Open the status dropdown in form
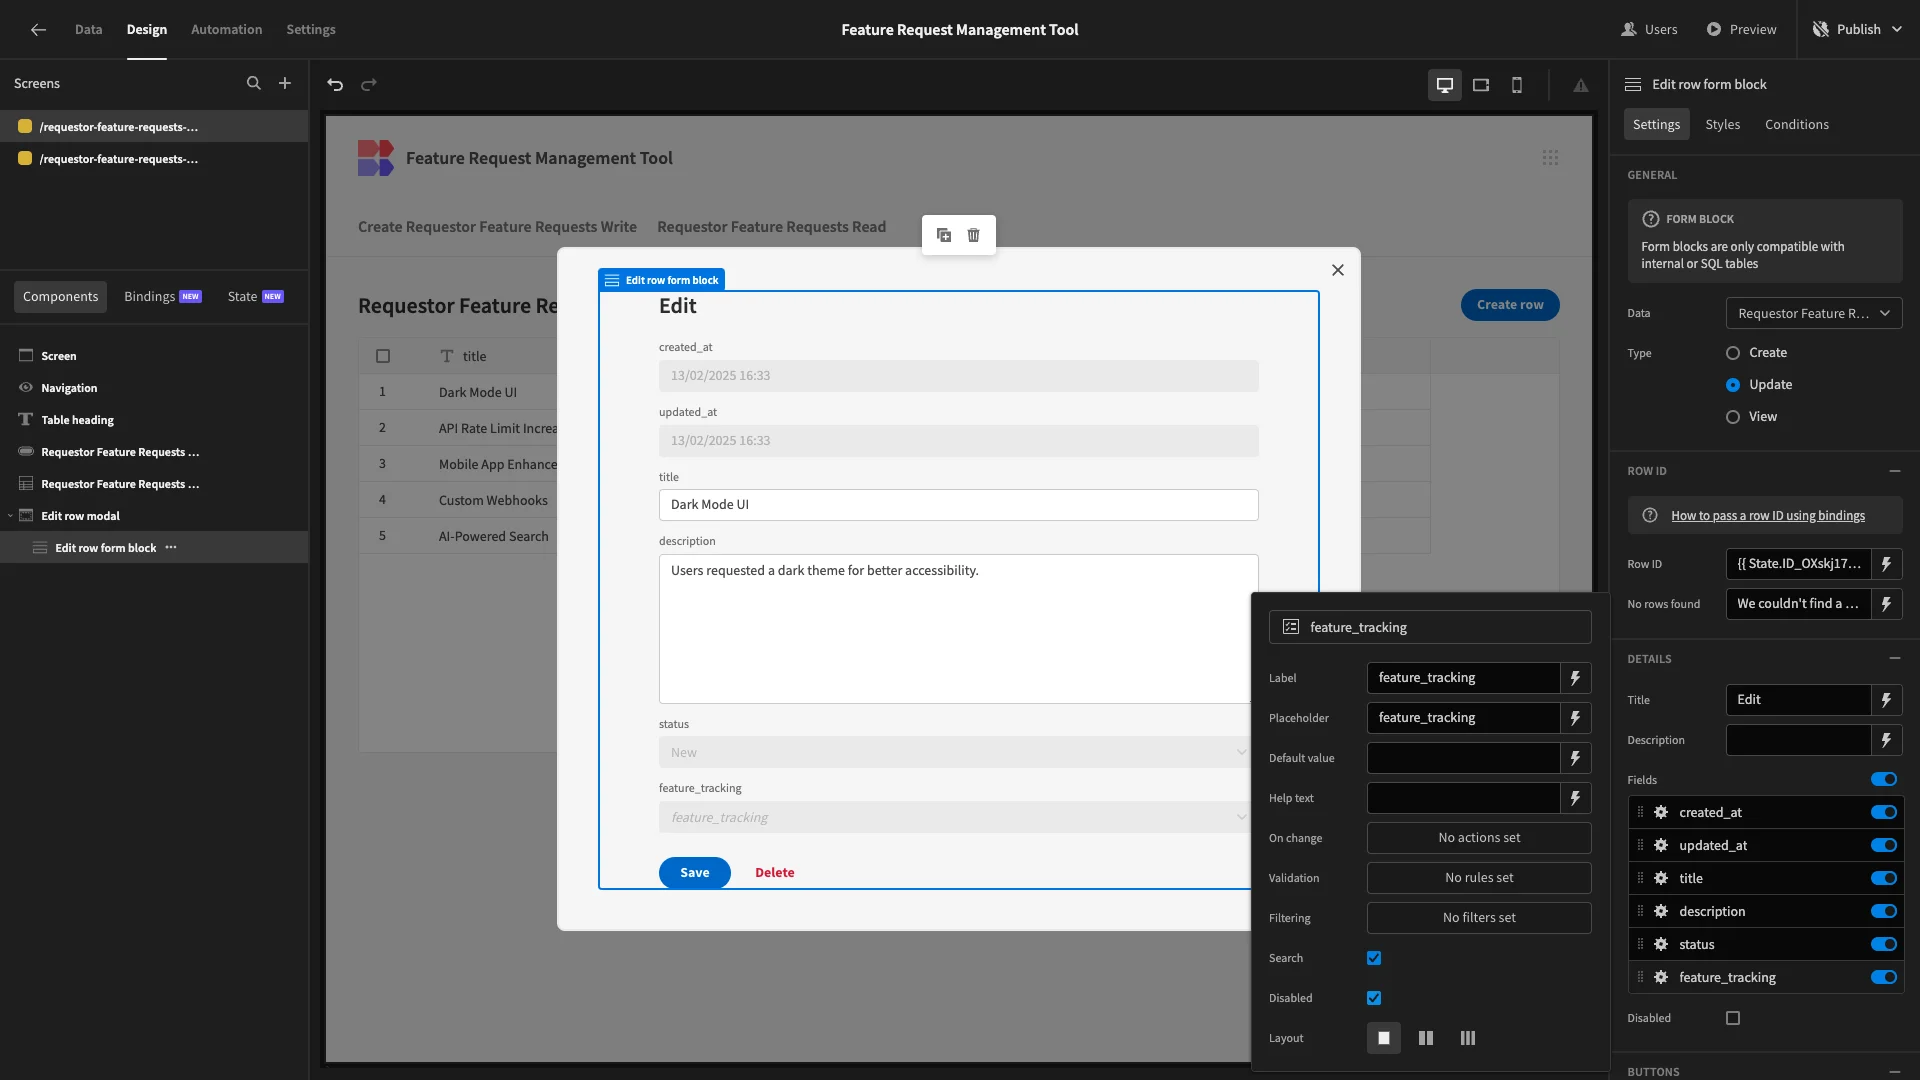Viewport: 1920px width, 1080px height. (954, 753)
